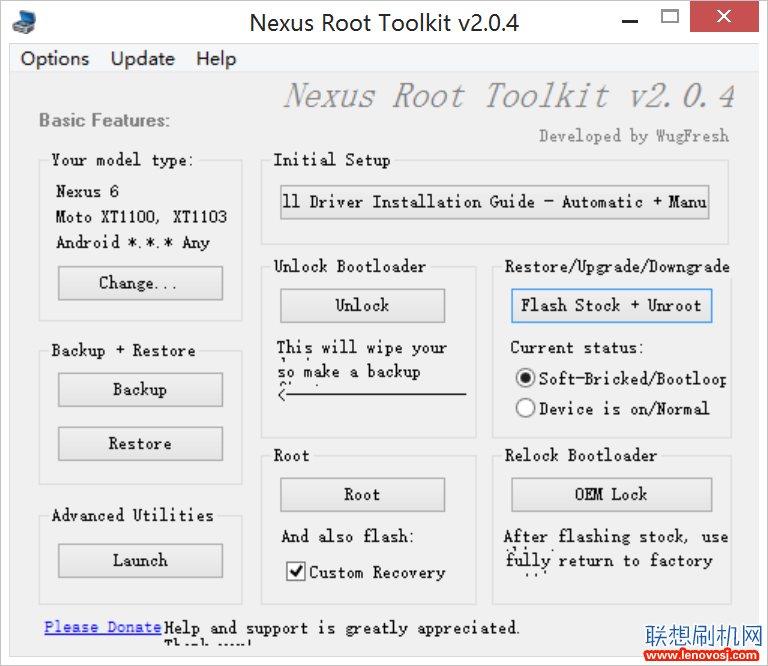Image resolution: width=768 pixels, height=666 pixels.
Task: Close the Nexus Root Toolkit window
Action: [x=724, y=17]
